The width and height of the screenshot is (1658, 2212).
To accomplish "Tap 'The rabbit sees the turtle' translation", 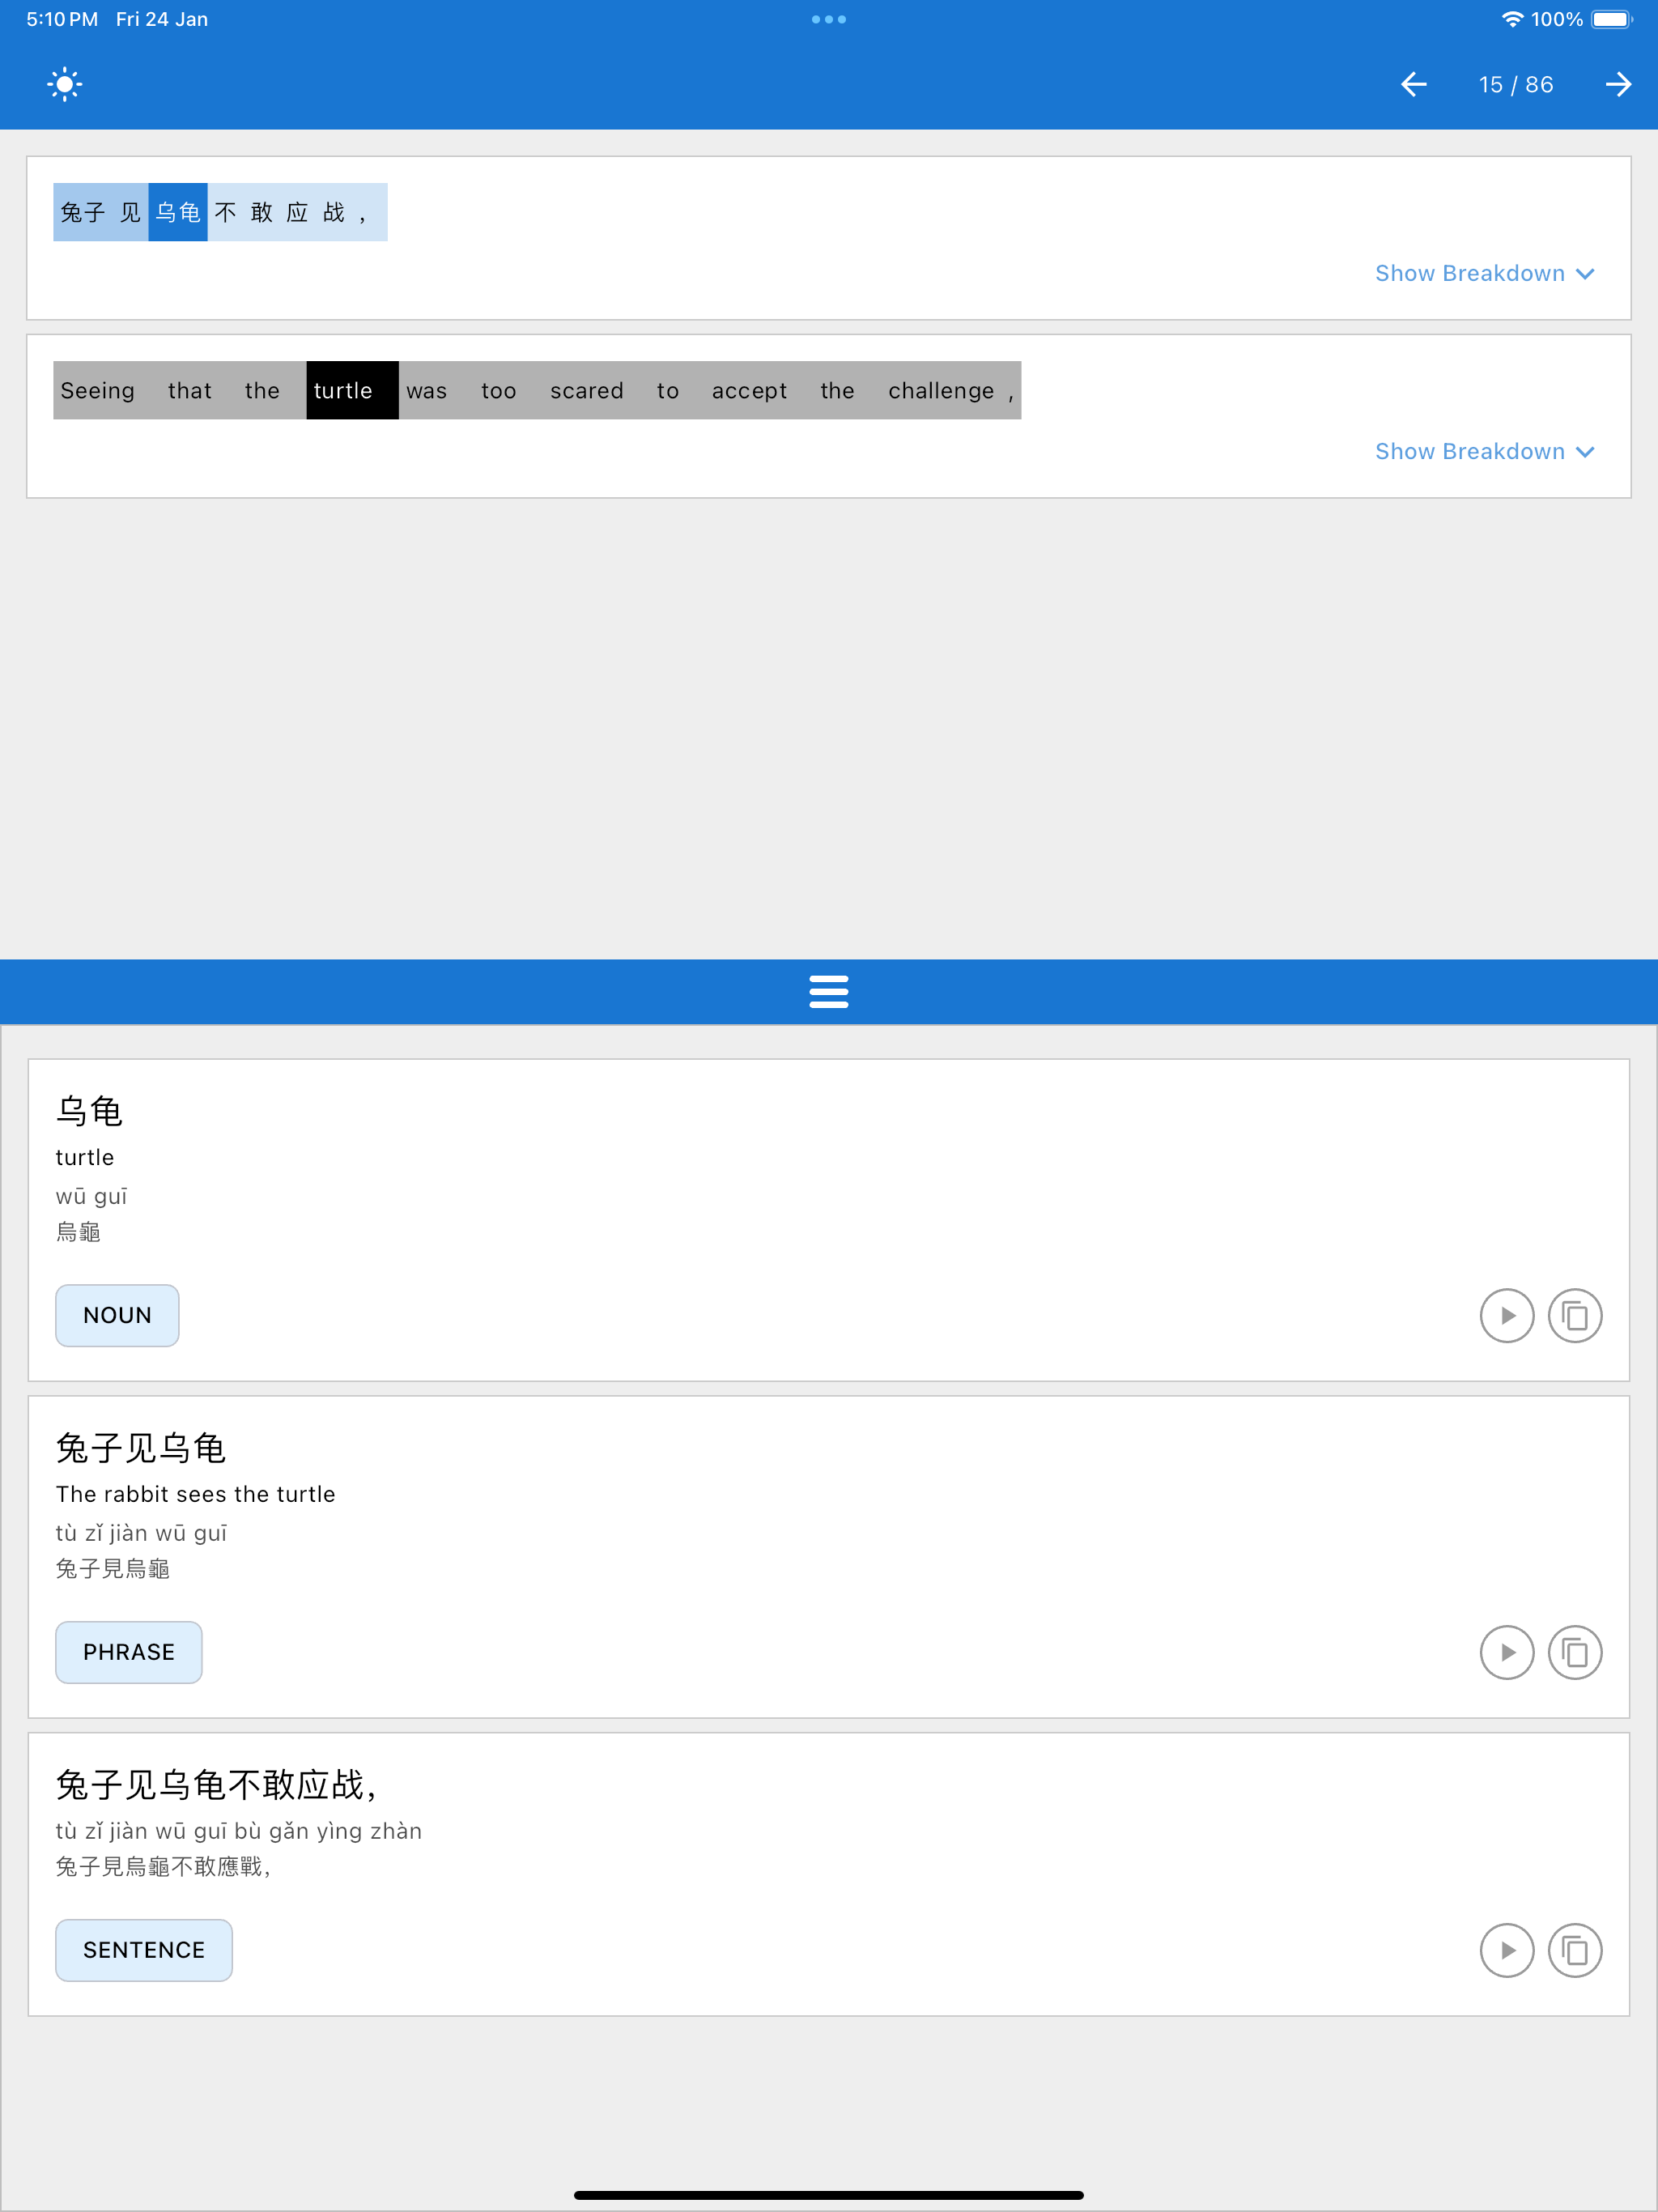I will coord(196,1494).
